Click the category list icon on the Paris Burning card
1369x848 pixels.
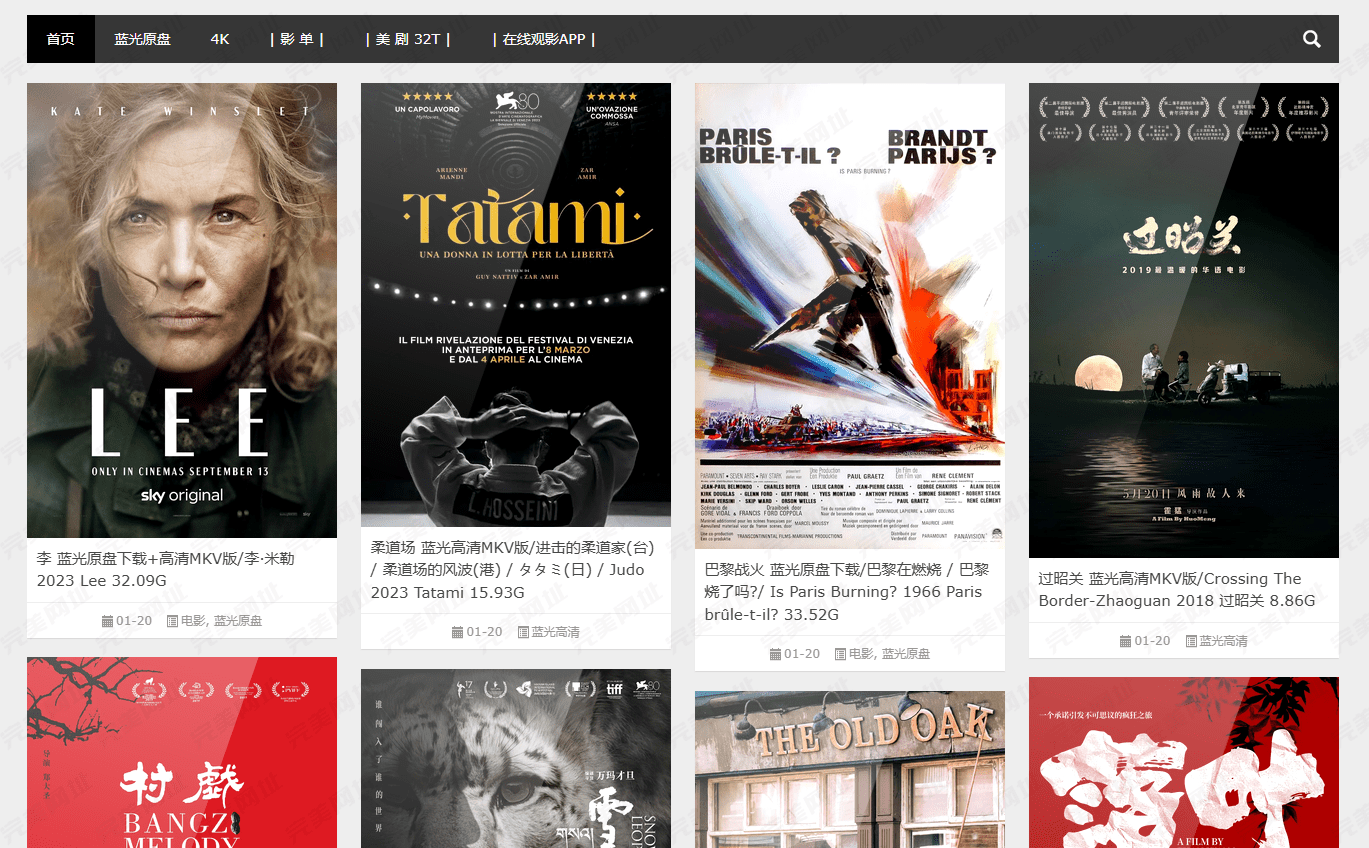840,654
